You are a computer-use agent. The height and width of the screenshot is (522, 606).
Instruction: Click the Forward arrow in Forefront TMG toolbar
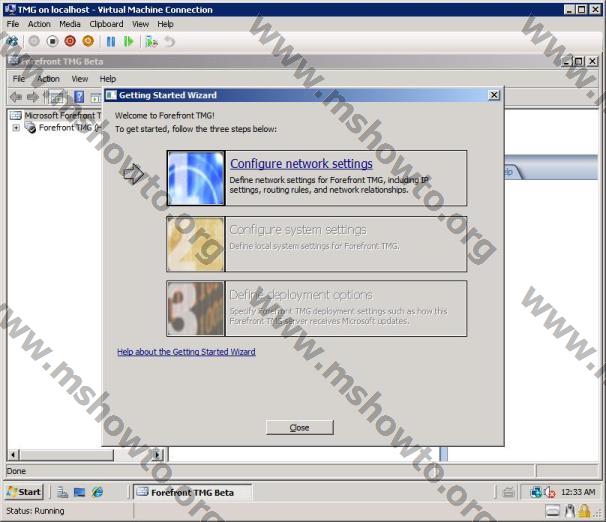tap(33, 97)
